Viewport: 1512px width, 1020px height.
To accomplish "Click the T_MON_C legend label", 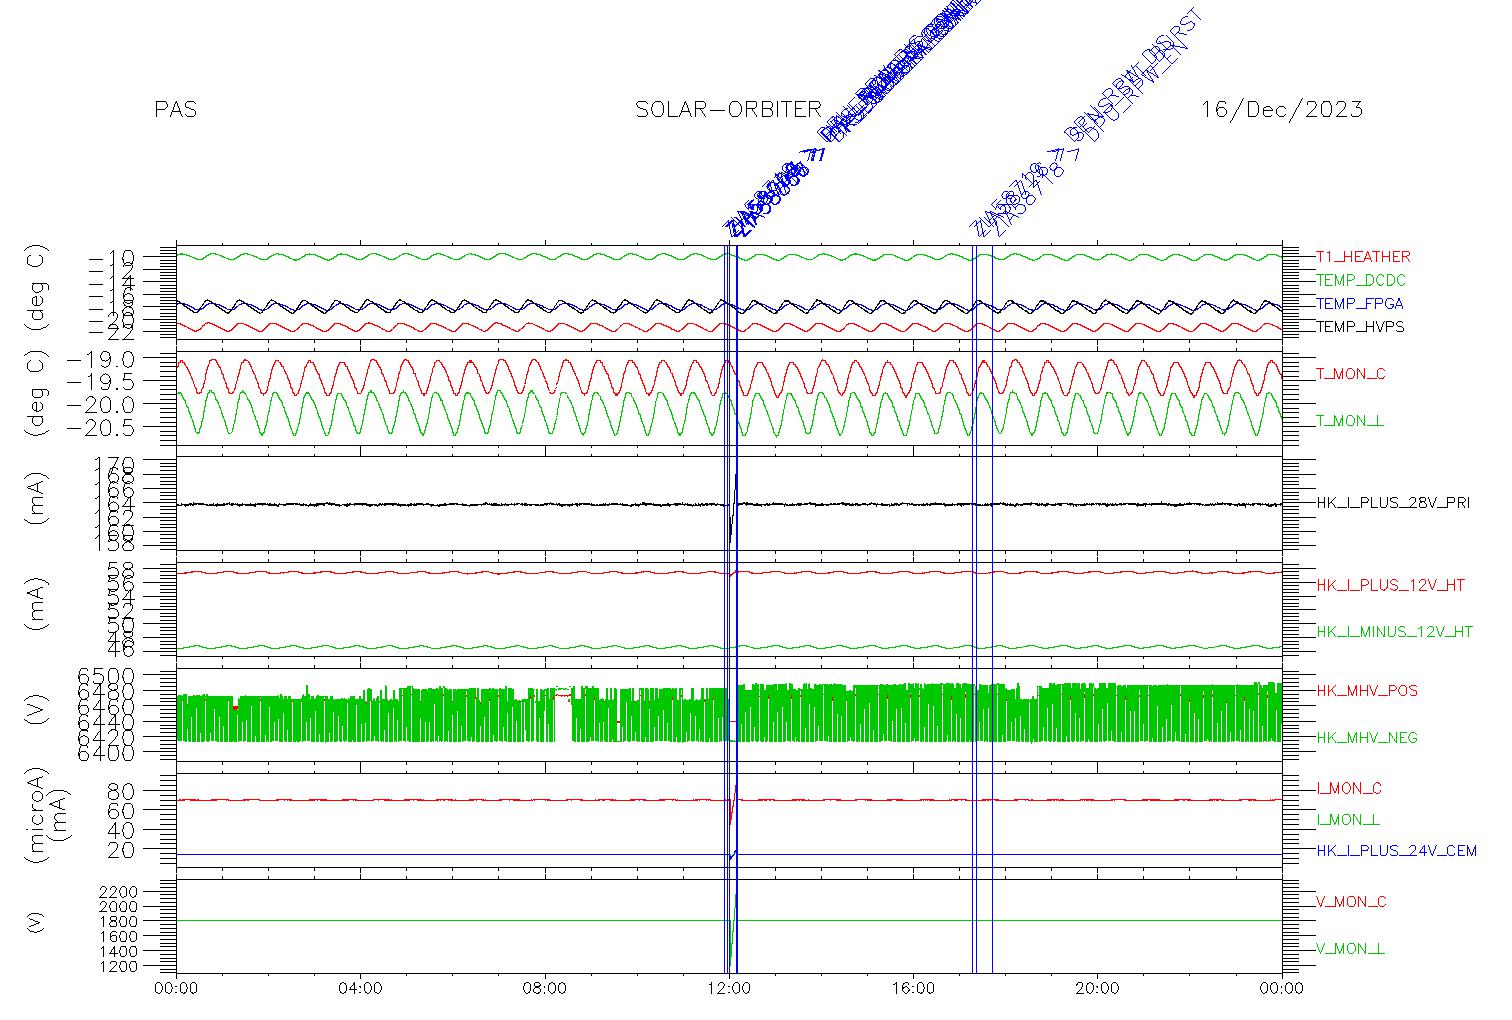I will (x=1351, y=374).
